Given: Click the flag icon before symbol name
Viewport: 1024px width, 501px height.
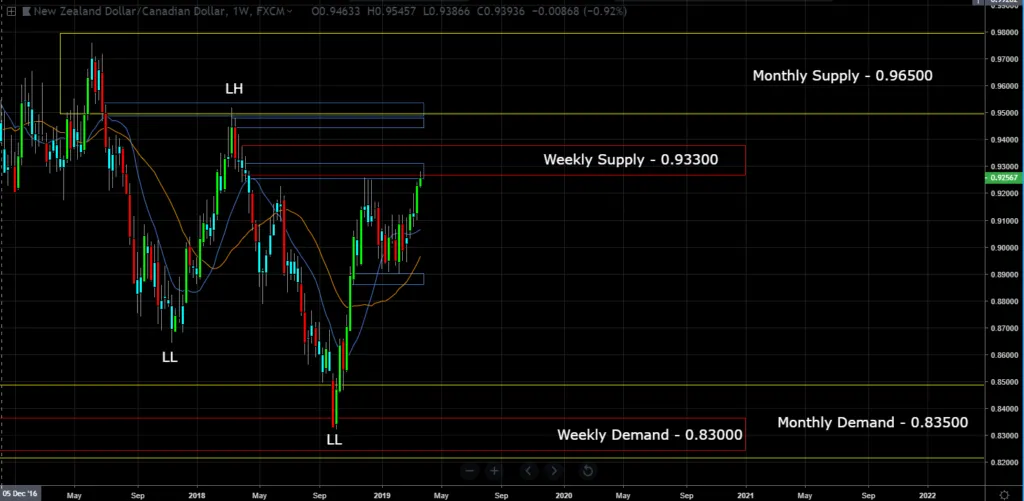Looking at the screenshot, I should point(27,11).
